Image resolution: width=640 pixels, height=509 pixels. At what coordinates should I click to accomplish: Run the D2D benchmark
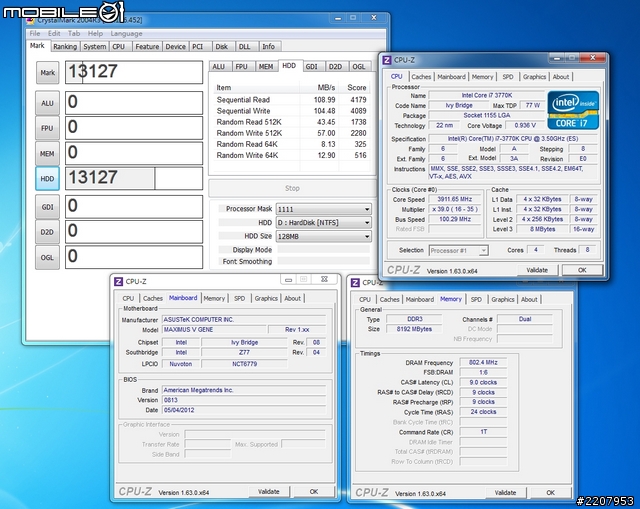47,232
